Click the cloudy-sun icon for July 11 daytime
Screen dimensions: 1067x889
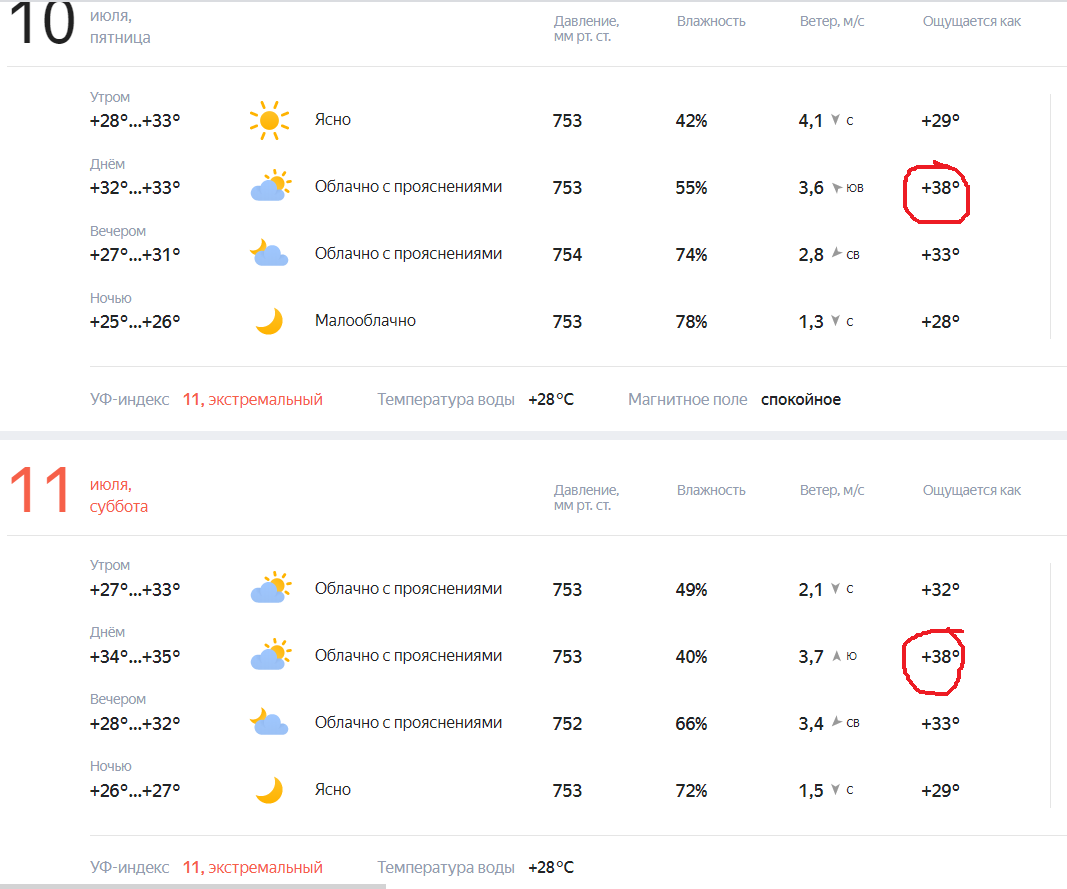click(271, 654)
